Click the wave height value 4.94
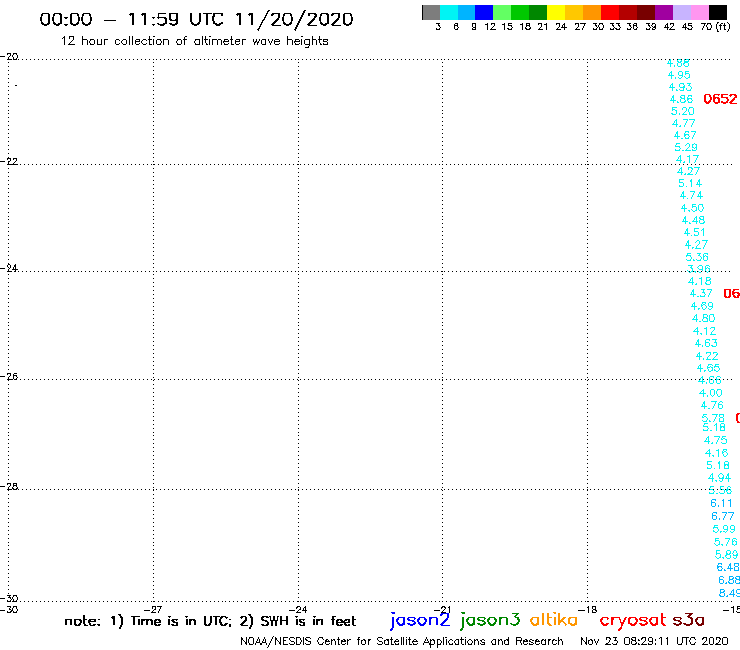740x650 pixels. 720,478
